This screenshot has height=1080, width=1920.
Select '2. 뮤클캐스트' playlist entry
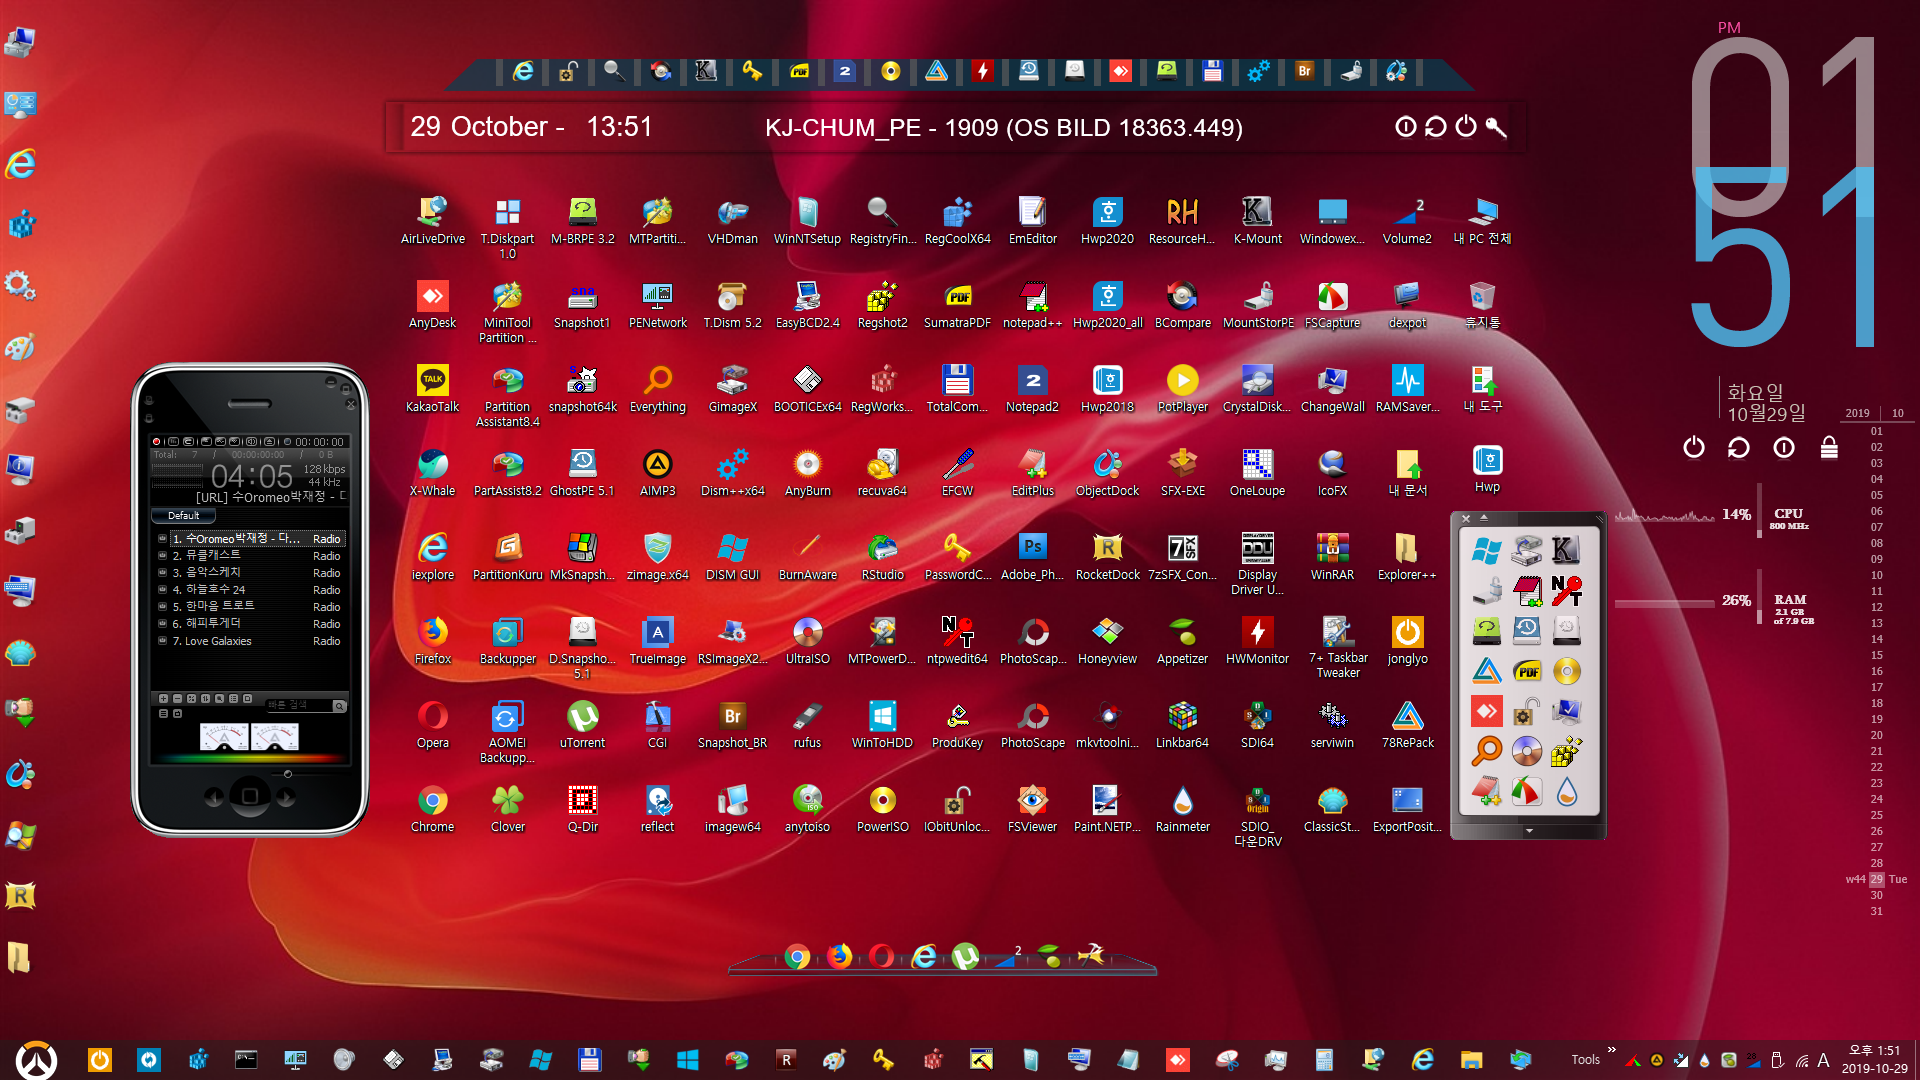click(x=250, y=556)
